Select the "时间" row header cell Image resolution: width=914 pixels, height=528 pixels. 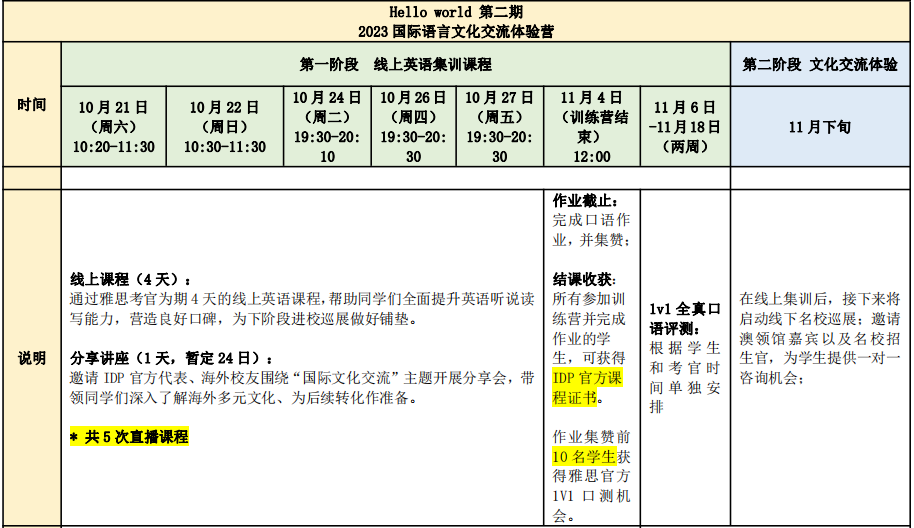[31, 104]
